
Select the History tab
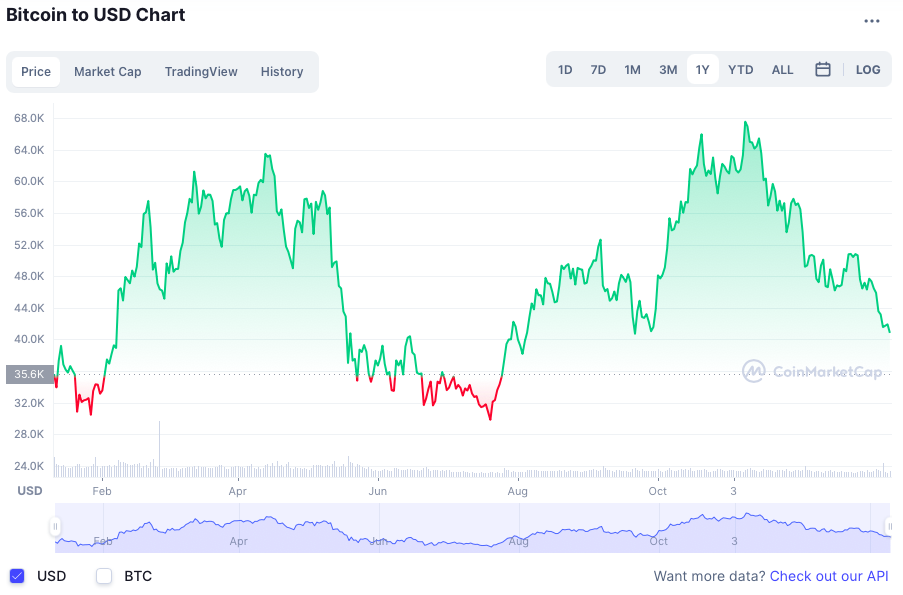point(282,72)
